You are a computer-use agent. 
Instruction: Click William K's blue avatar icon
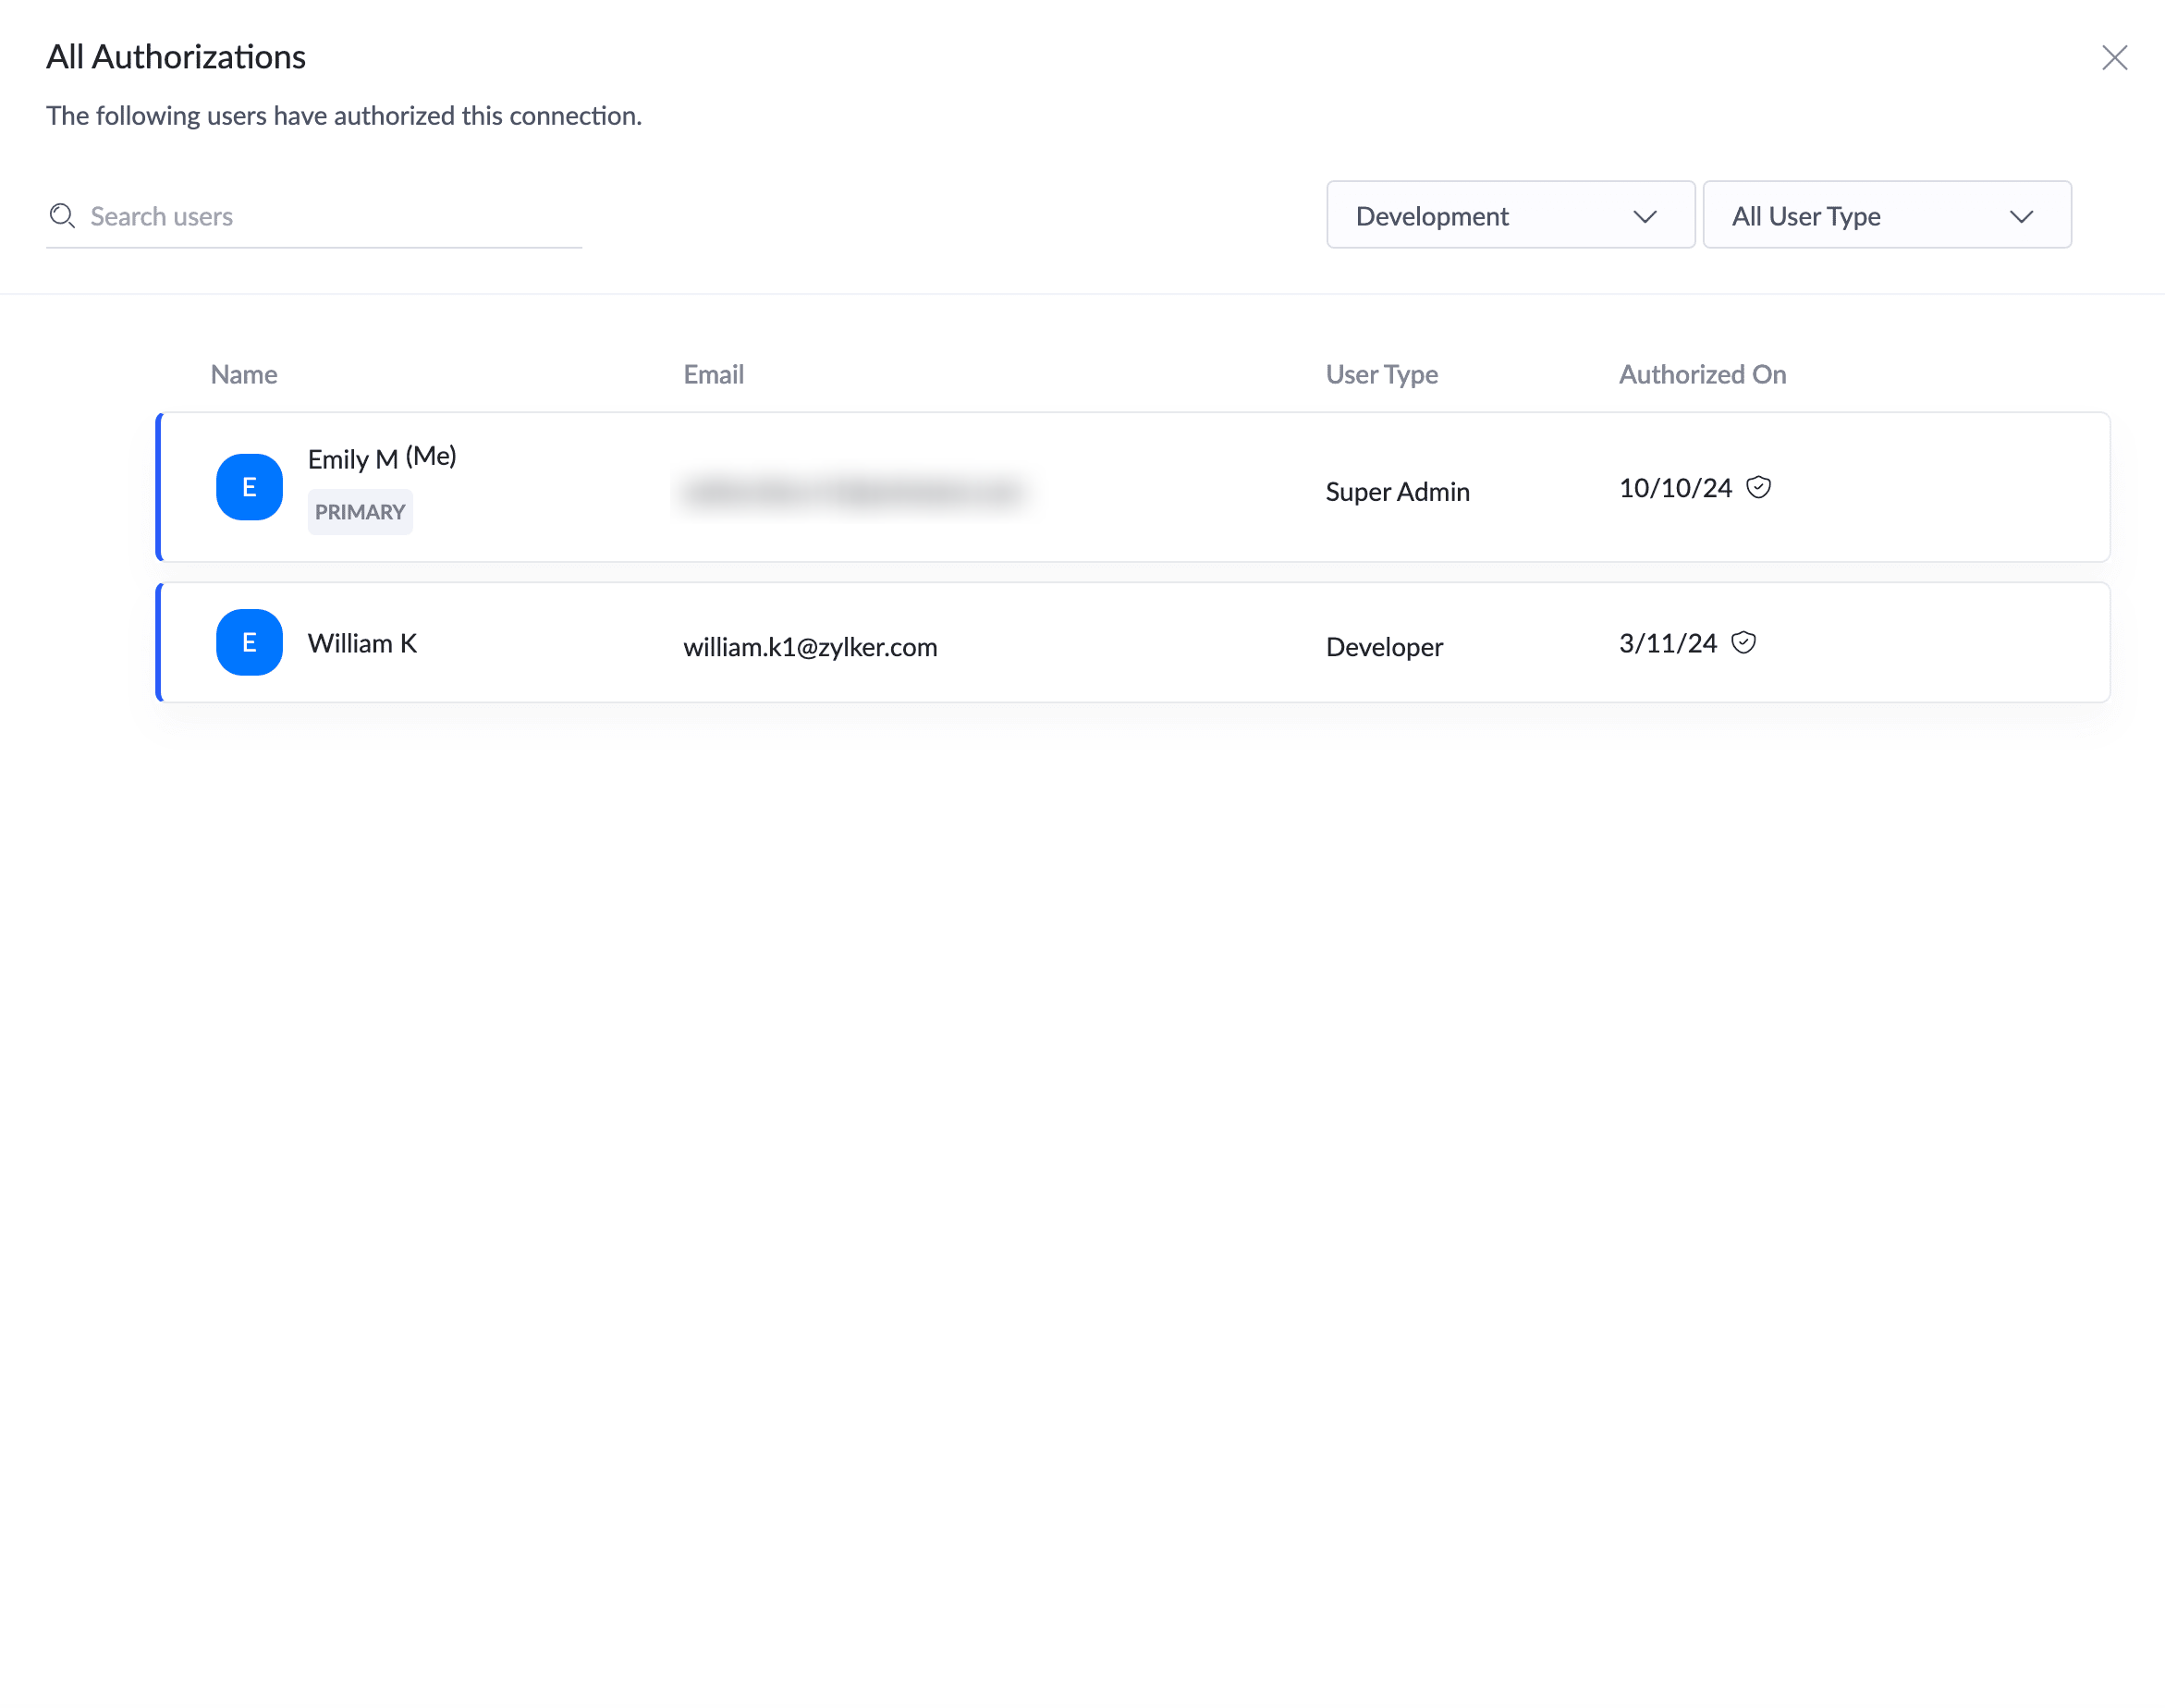[249, 642]
